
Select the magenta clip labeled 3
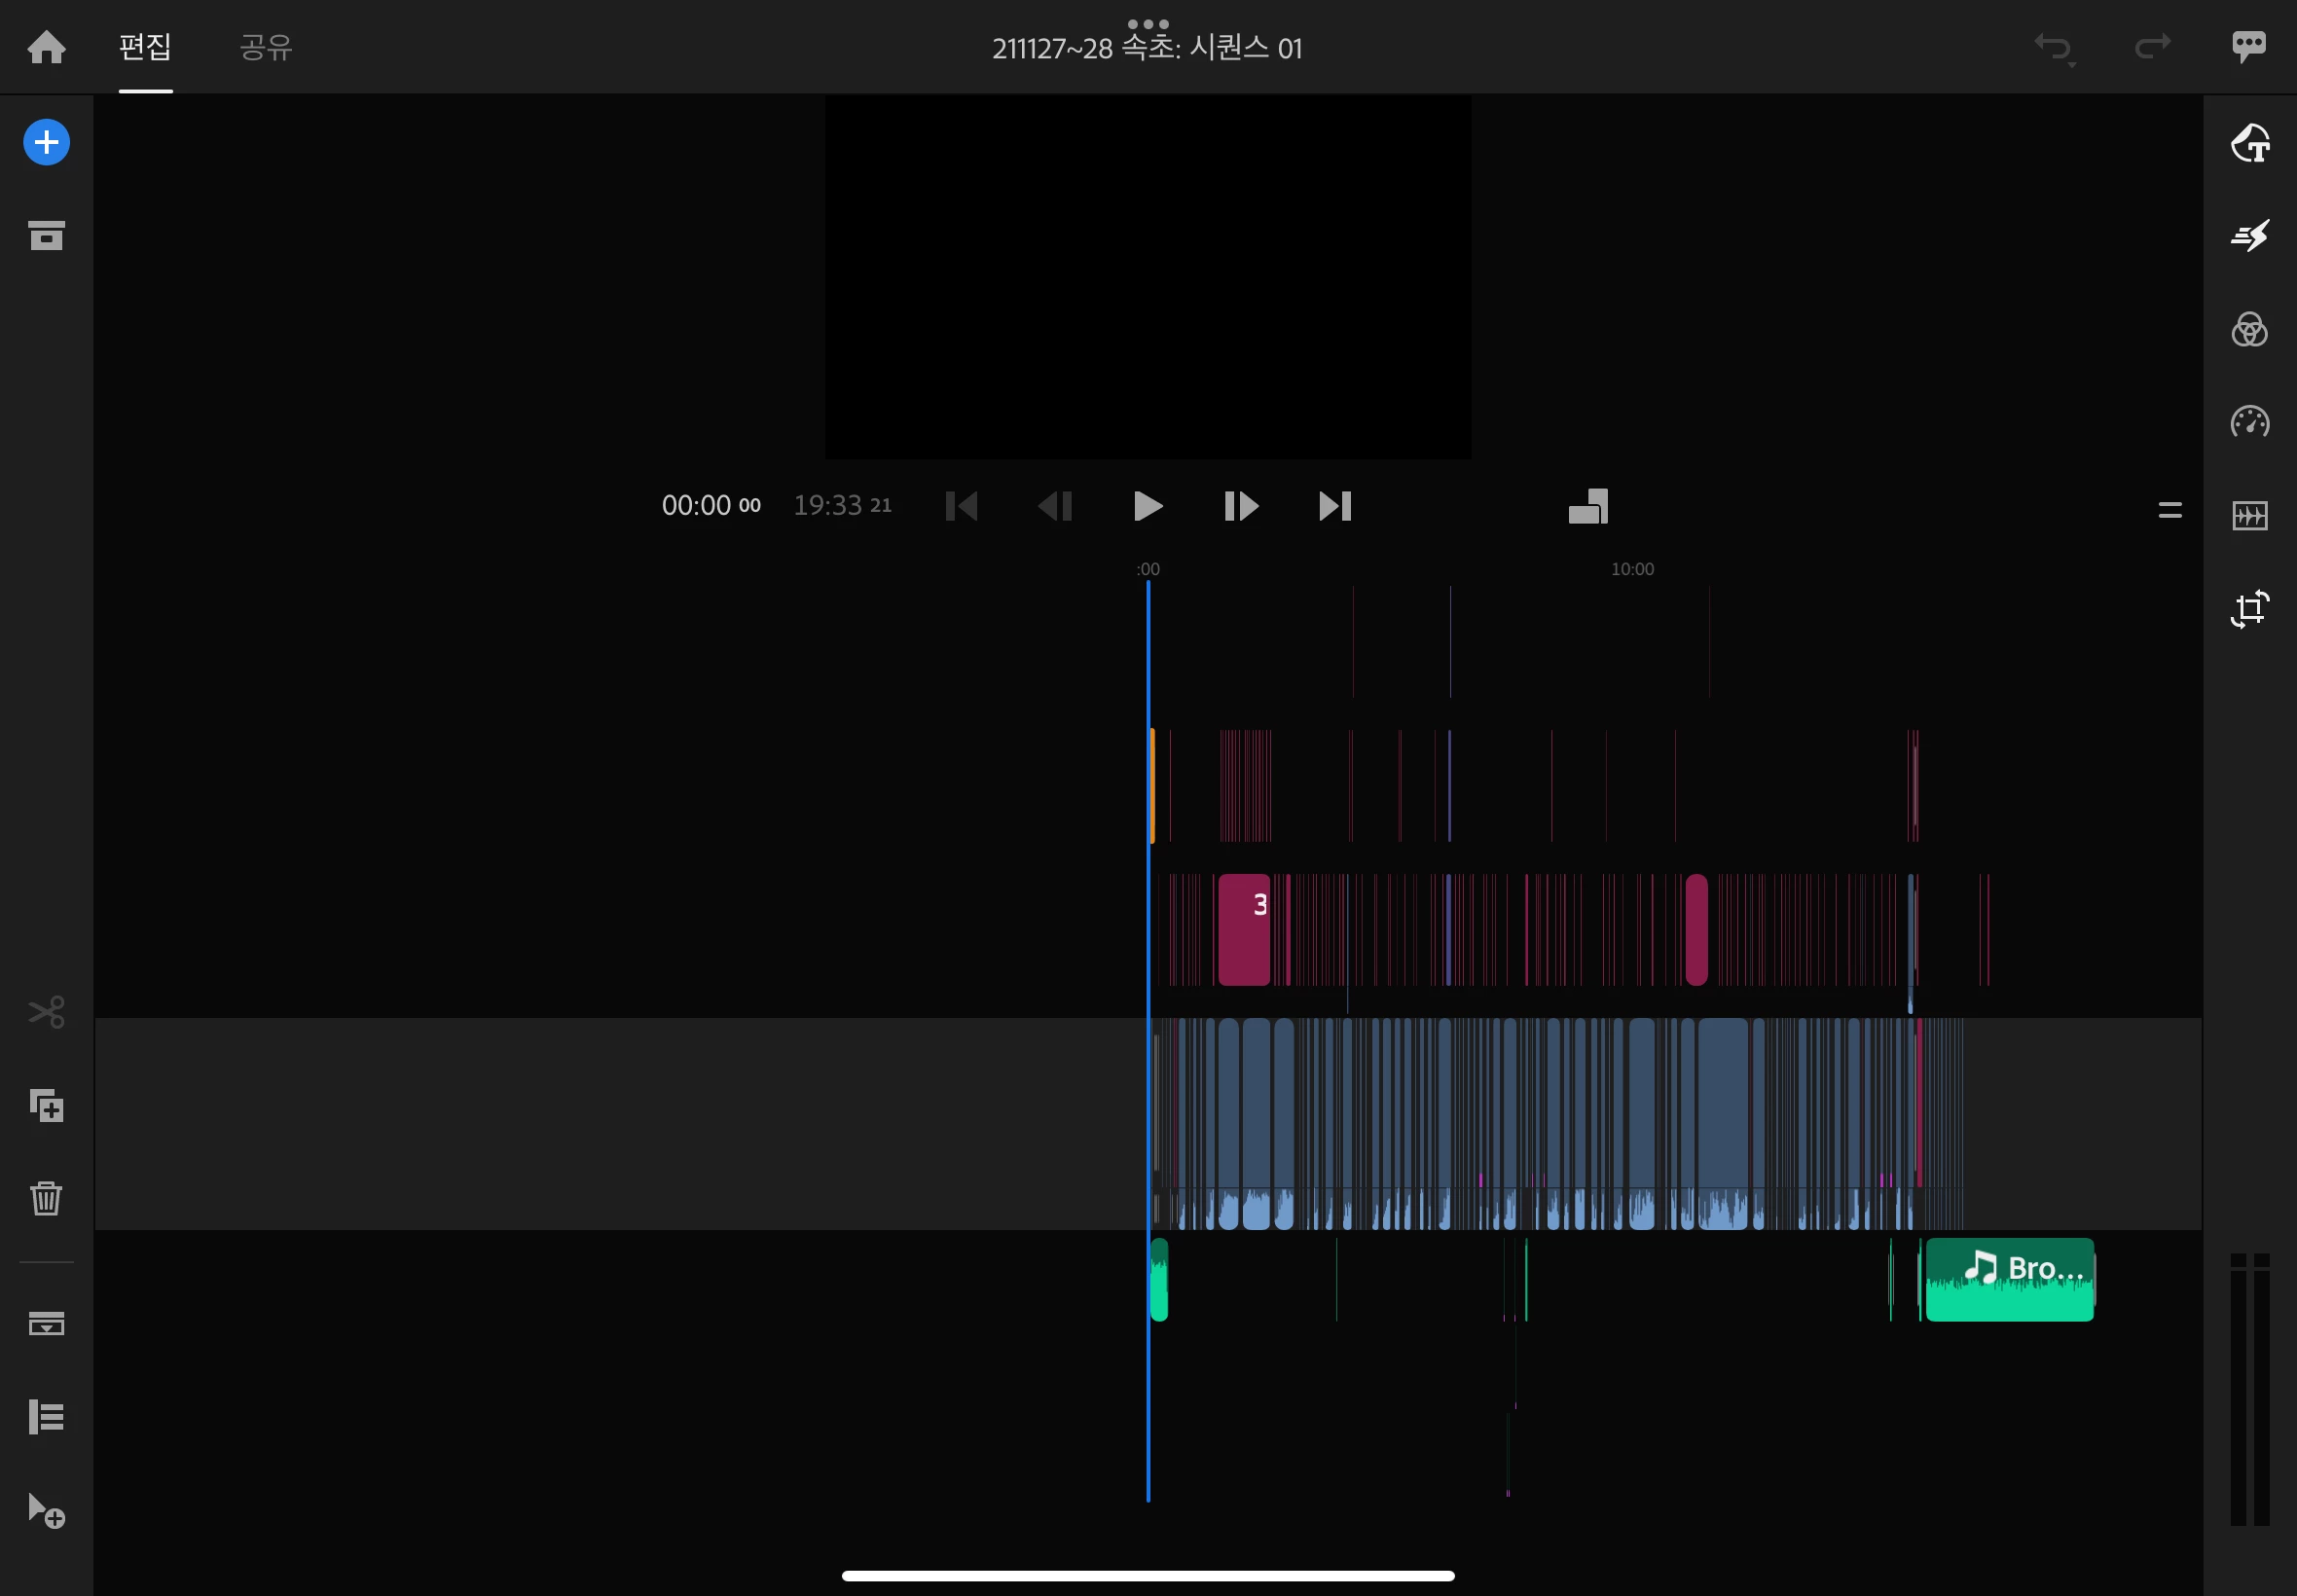1243,930
